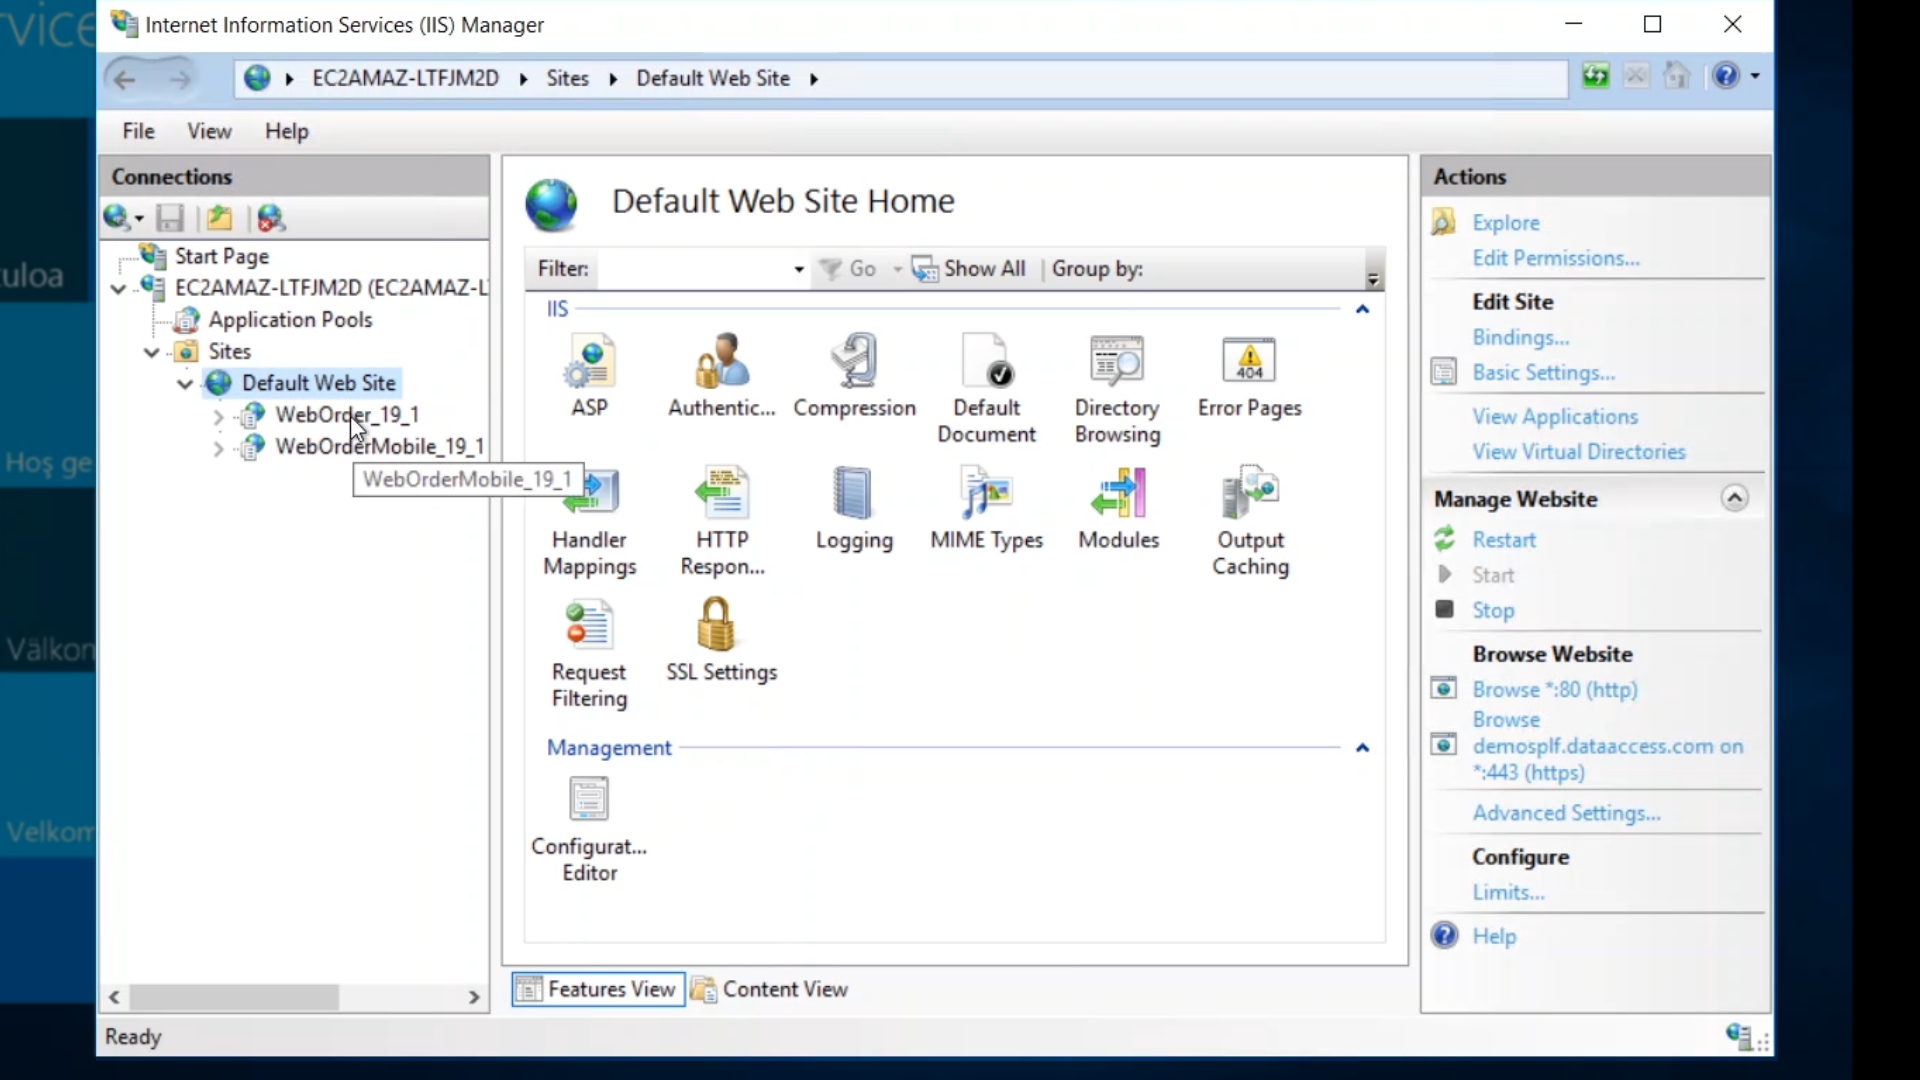Collapse the Manage Website section
The image size is (1920, 1080).
[x=1734, y=498]
